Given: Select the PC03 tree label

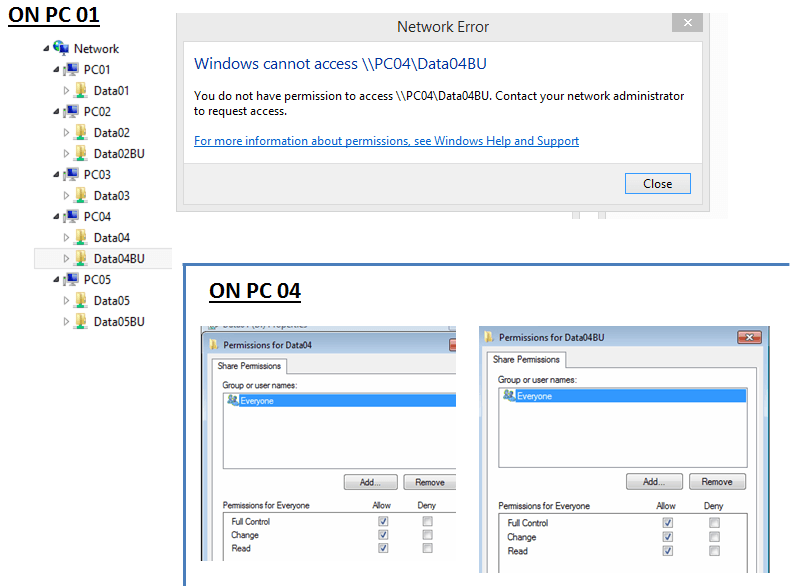Looking at the screenshot, I should pos(97,174).
